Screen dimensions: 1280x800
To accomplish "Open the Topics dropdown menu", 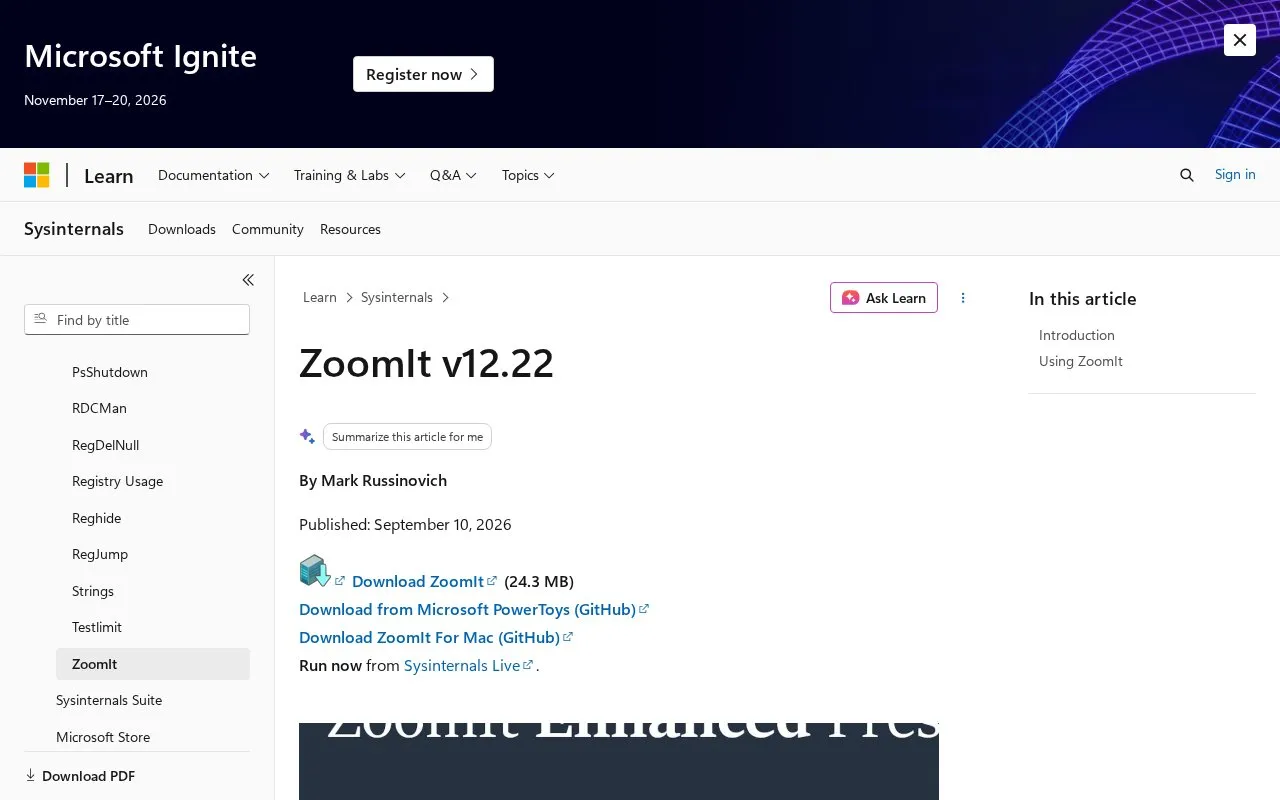I will click(528, 175).
